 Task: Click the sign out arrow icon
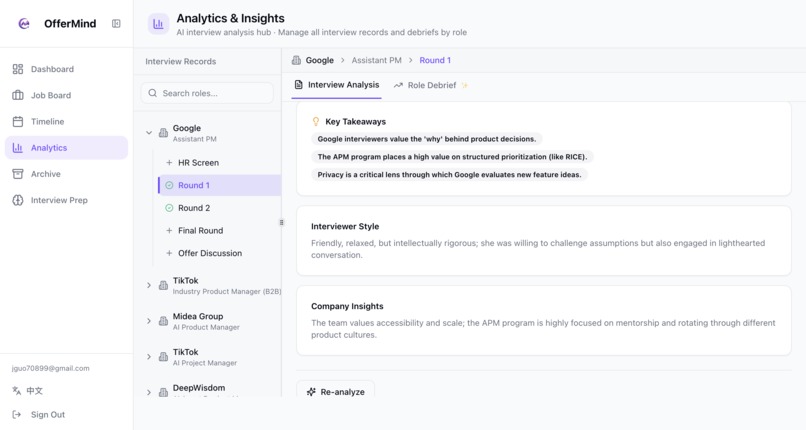16,414
